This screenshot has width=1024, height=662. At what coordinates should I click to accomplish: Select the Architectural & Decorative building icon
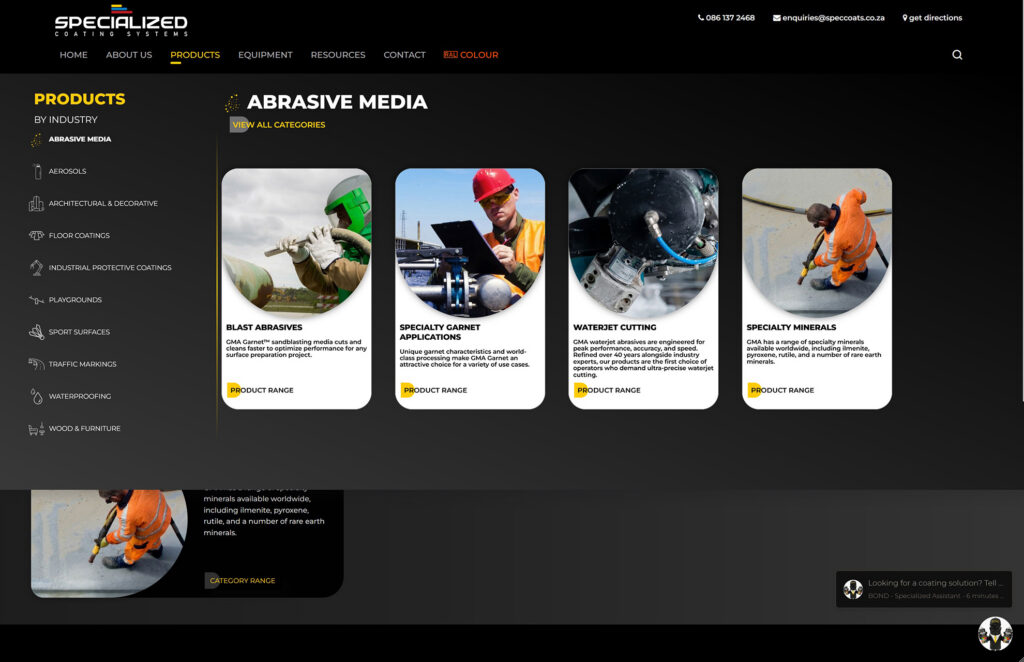pos(36,204)
